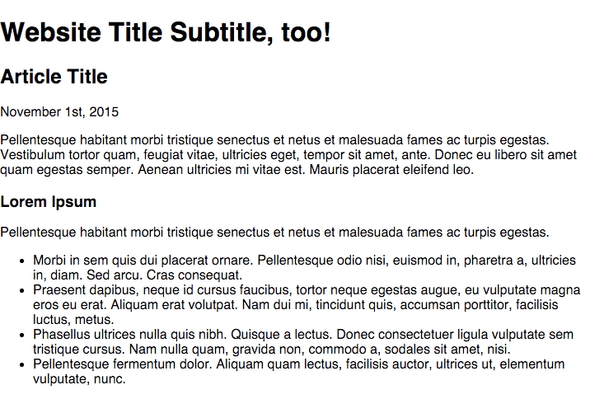Screen dimensions: 590x395
Task: Click the bullet point before Morbi in sem
Action: 22,261
